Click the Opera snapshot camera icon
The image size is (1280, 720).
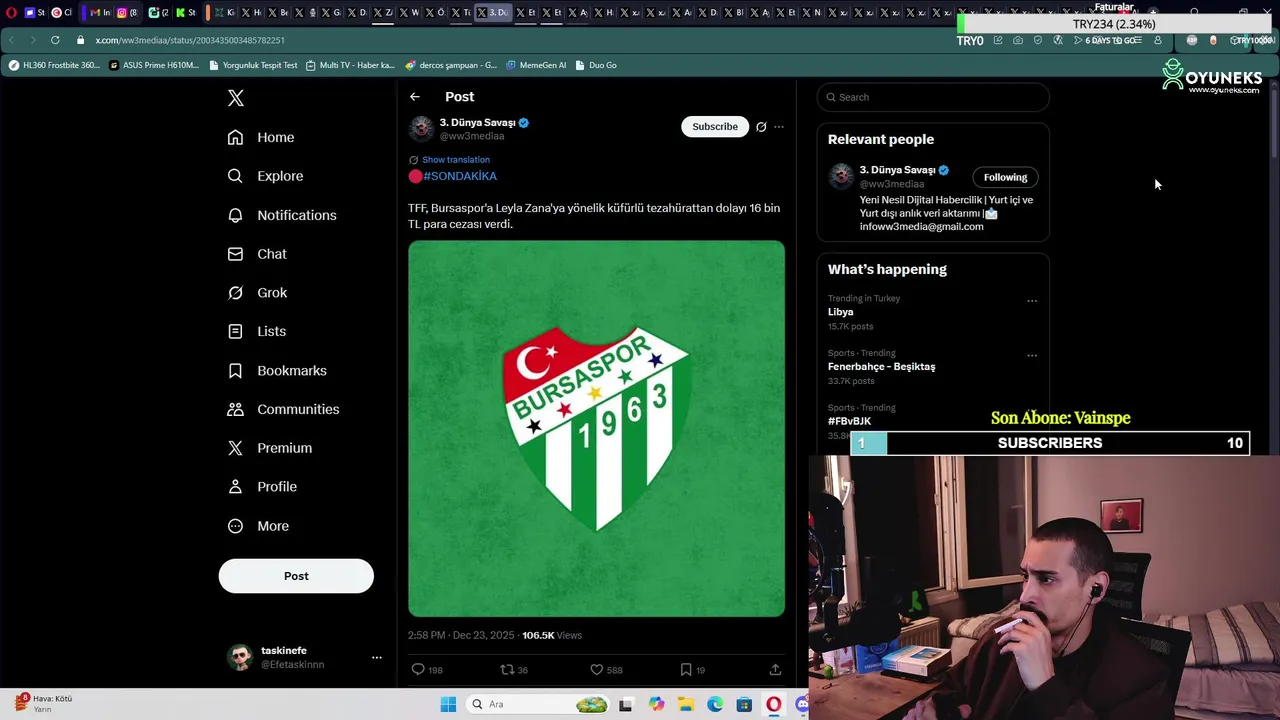(1018, 40)
